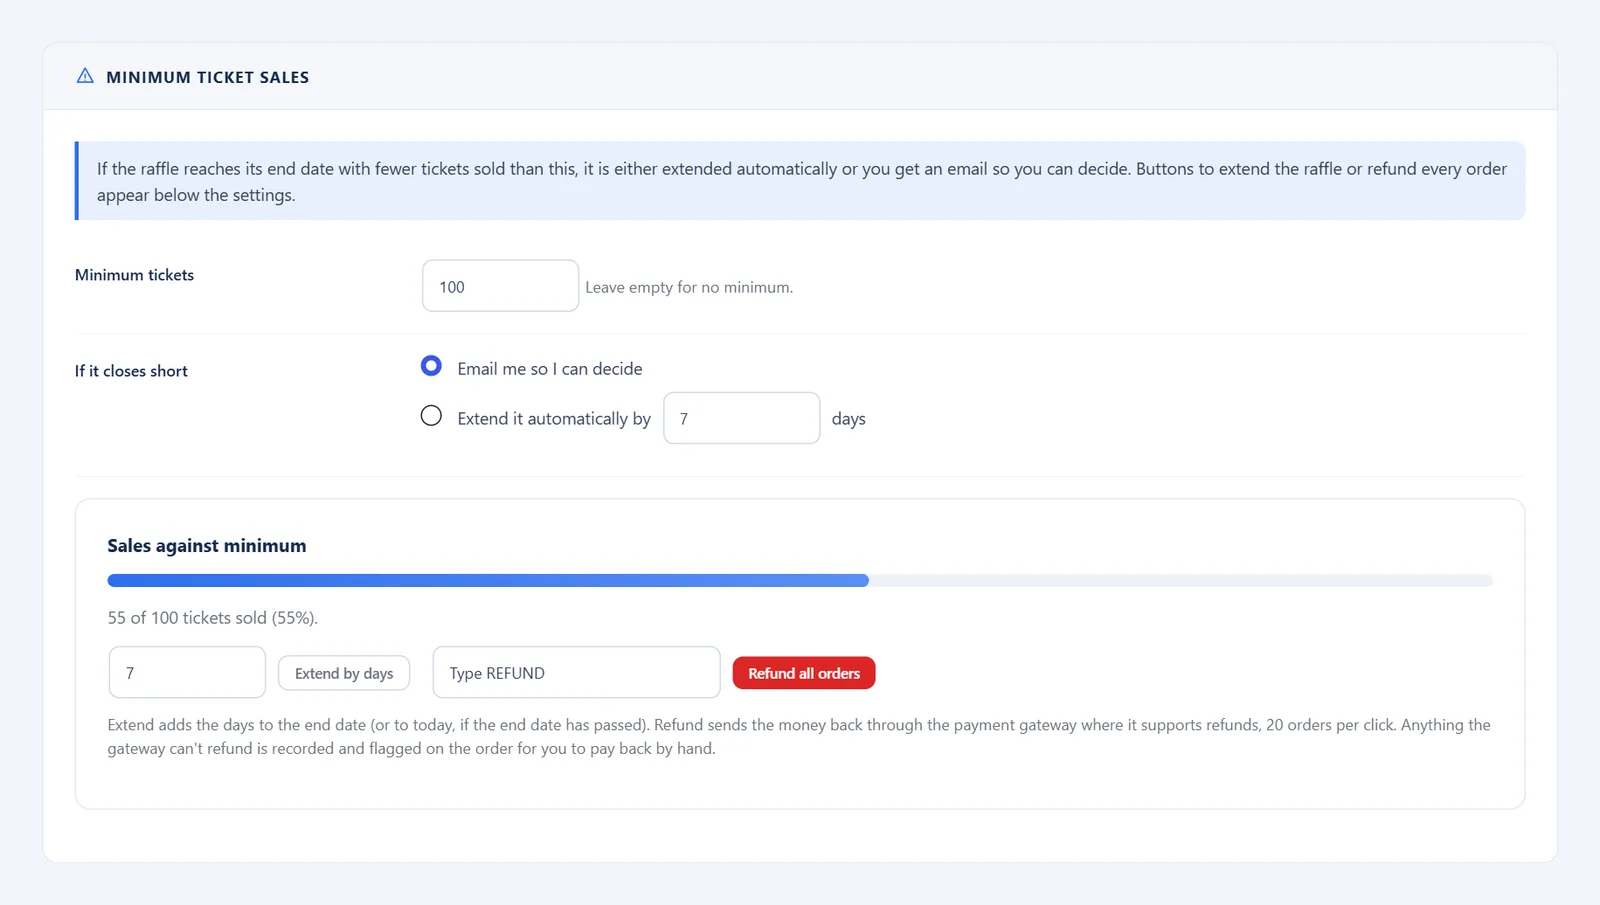This screenshot has width=1600, height=905.
Task: Click the 'MINIMUM TICKET SALES' section heading
Action: 208,77
